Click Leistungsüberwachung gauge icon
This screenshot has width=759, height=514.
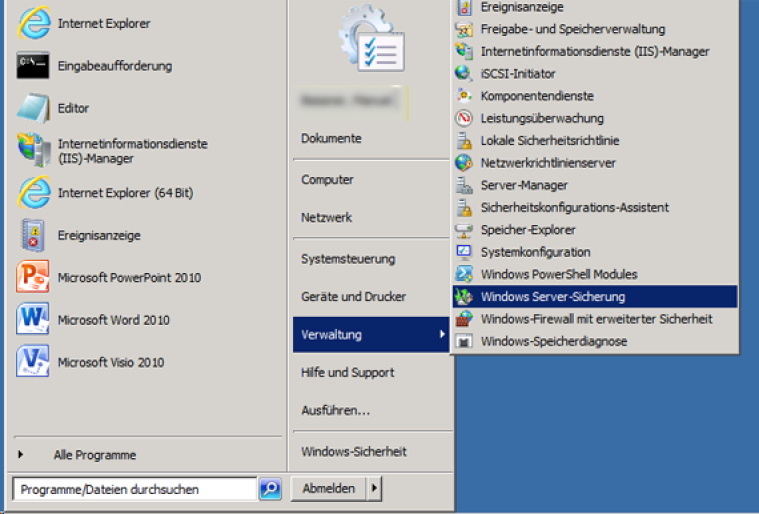[464, 118]
